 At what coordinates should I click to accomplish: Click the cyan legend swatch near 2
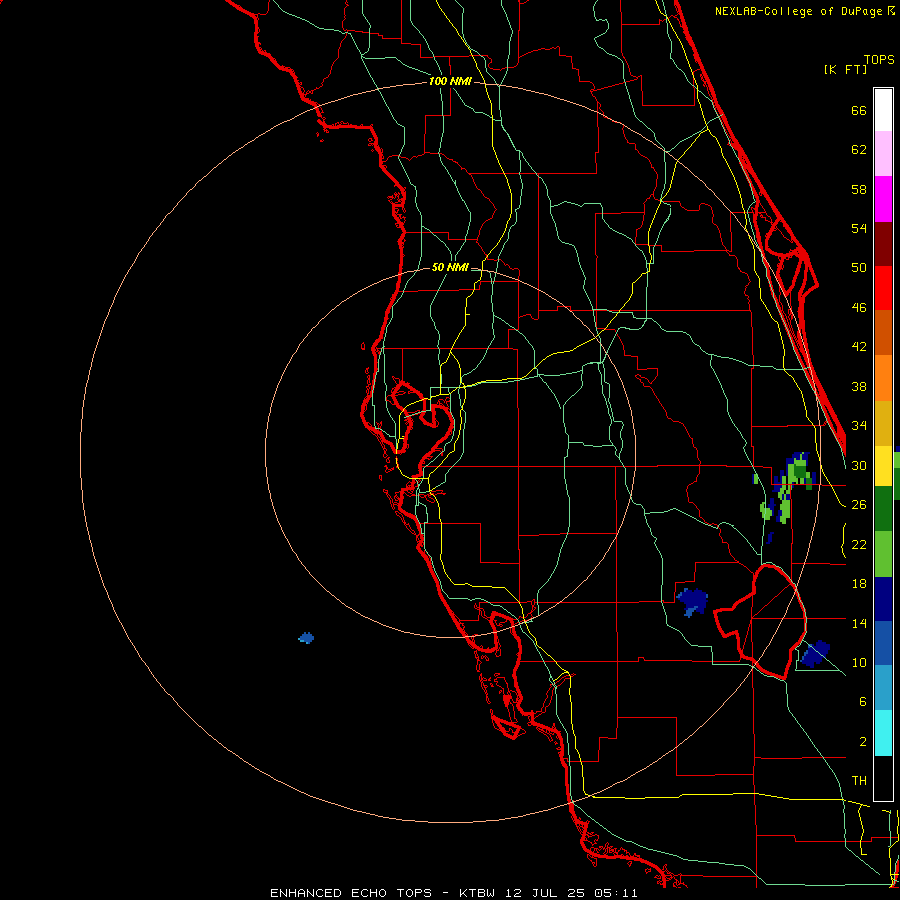coord(883,733)
